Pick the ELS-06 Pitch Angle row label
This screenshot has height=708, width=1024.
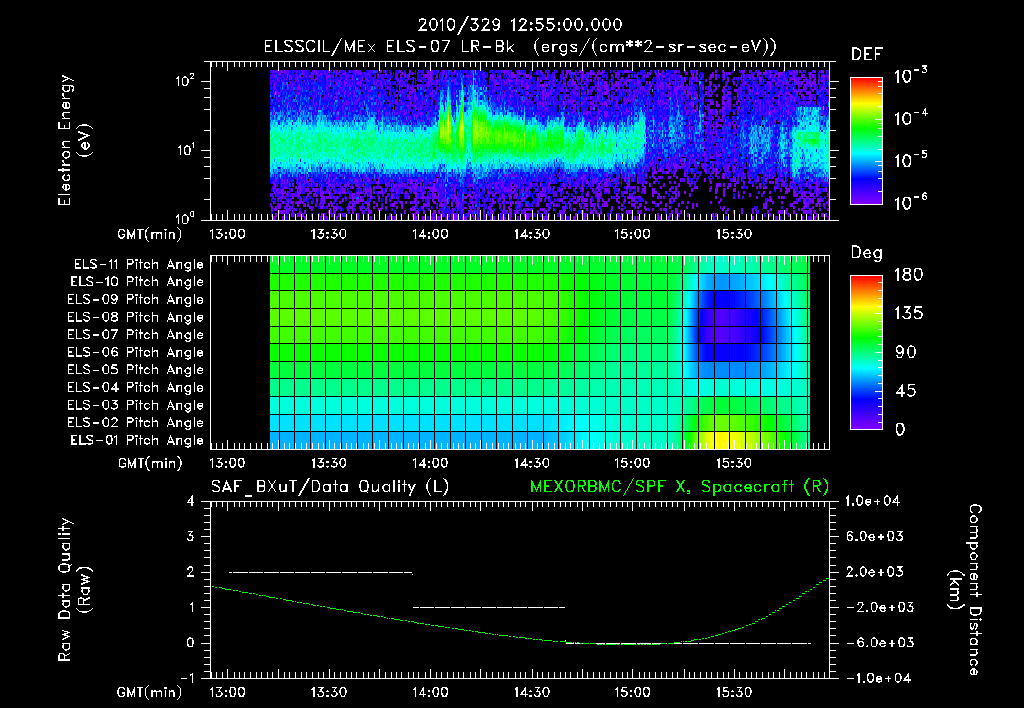pos(135,353)
